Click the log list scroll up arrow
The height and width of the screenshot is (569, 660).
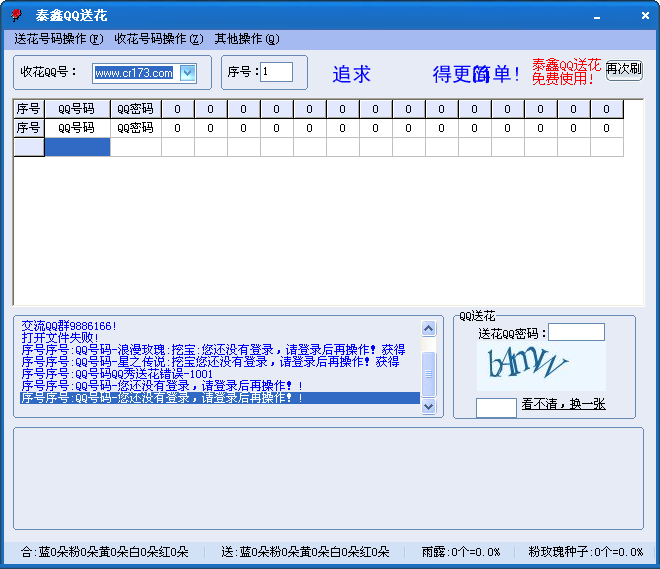click(x=428, y=329)
